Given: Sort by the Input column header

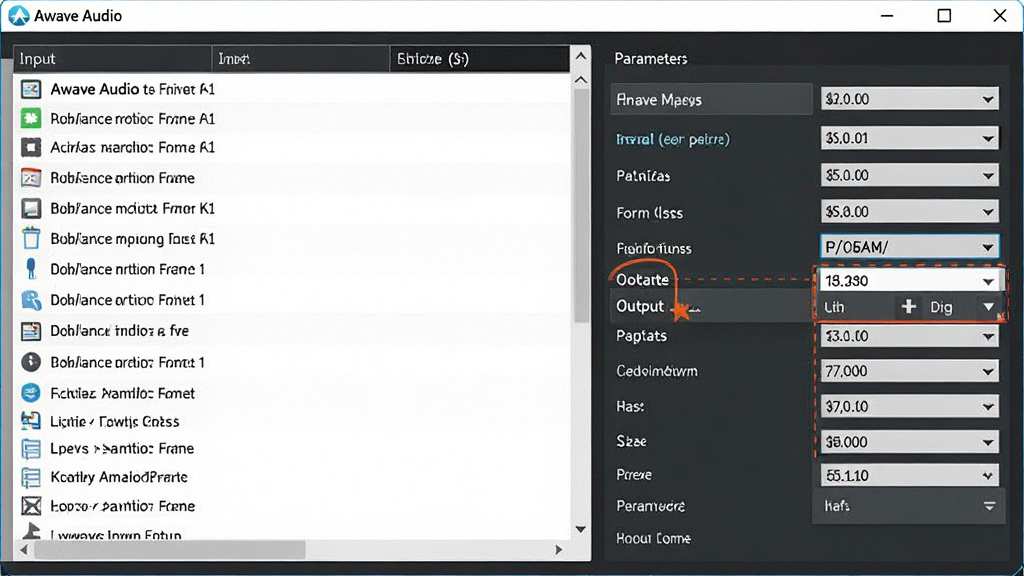Looking at the screenshot, I should [112, 59].
